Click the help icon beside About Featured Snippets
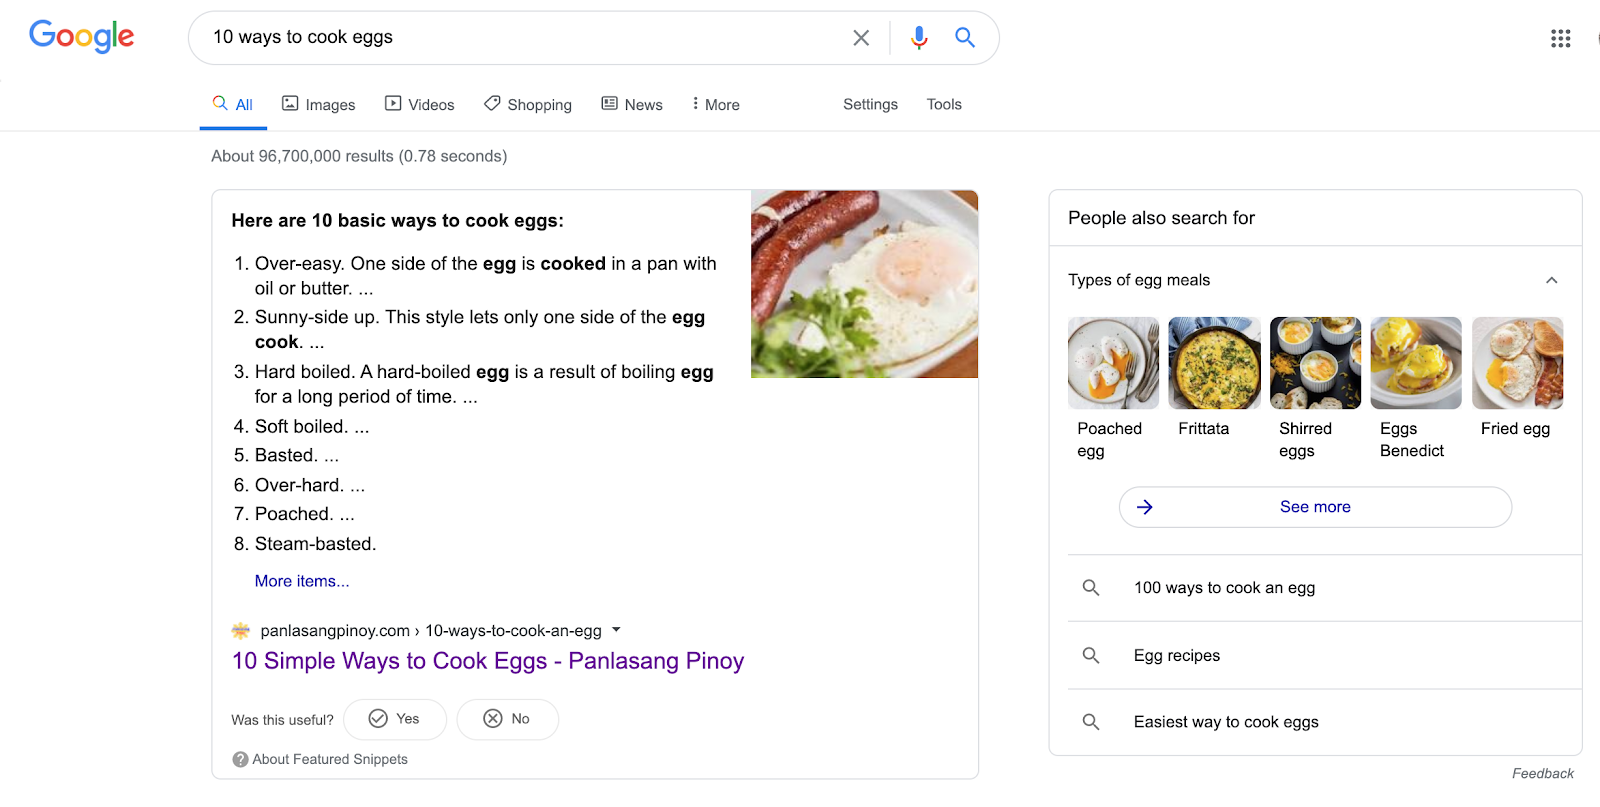The height and width of the screenshot is (807, 1600). coord(240,759)
